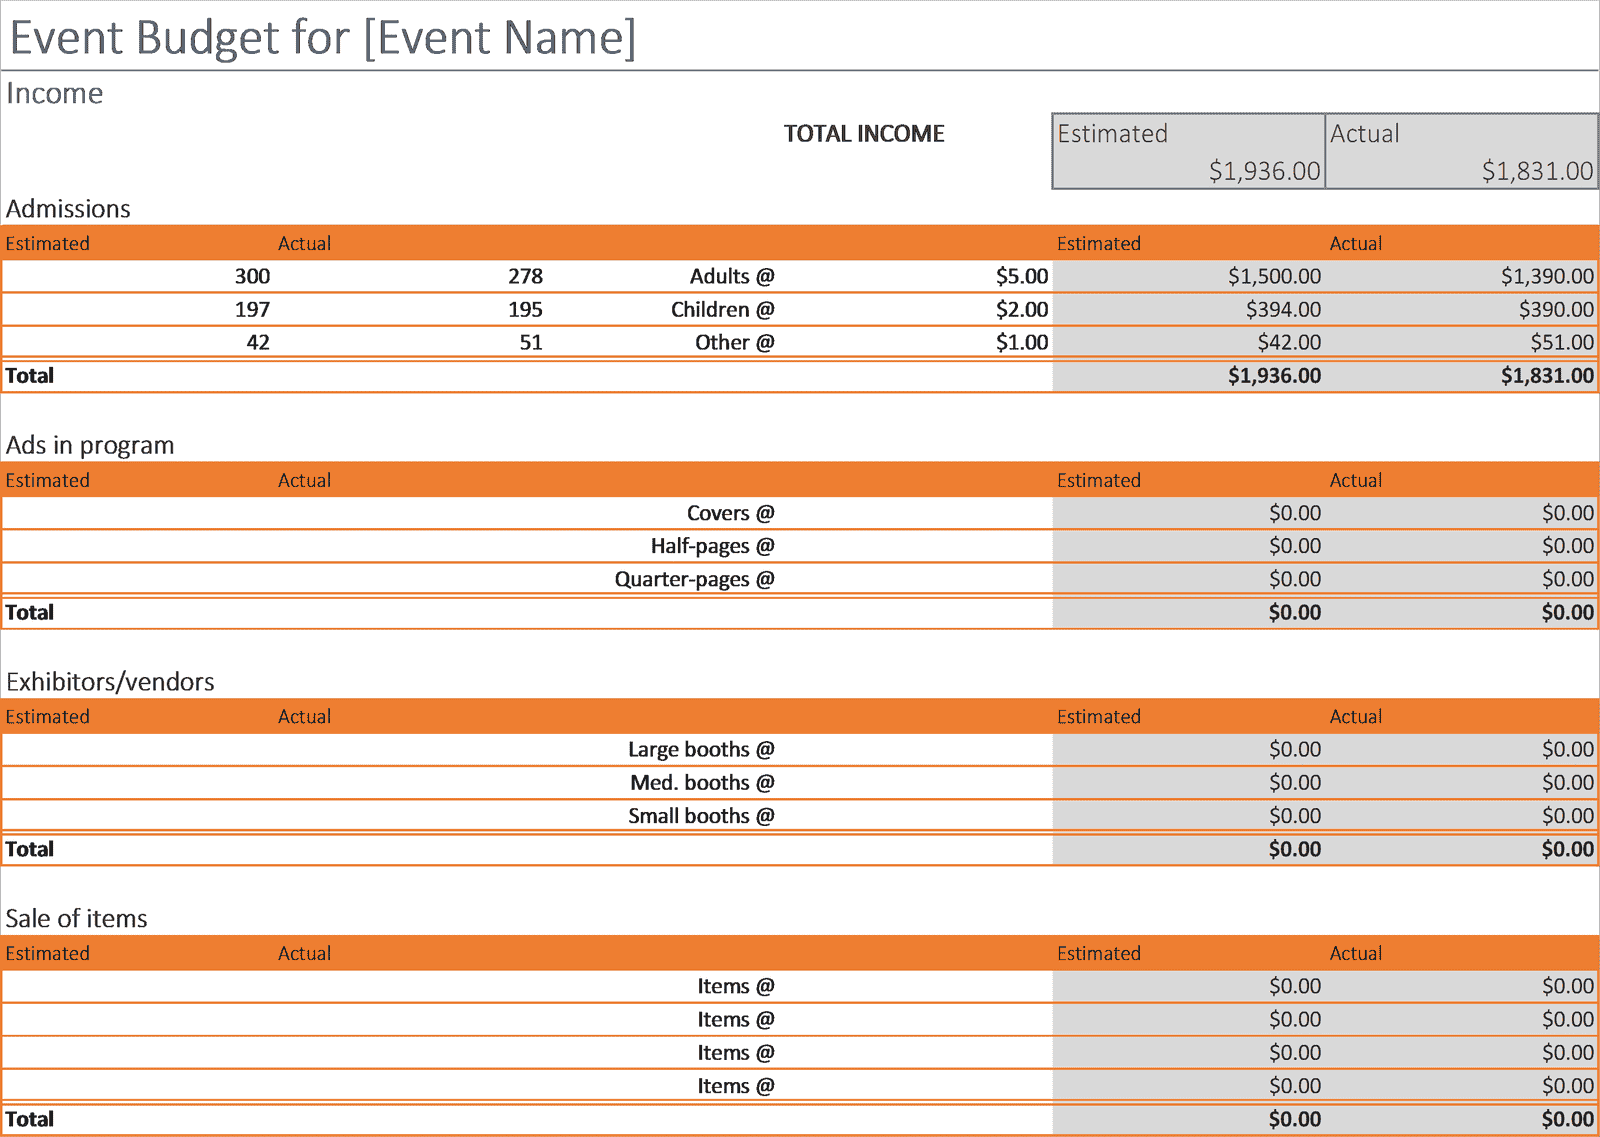Select the Exhibitors/vendors actual total $0.00
This screenshot has height=1137, width=1600.
pyautogui.click(x=1568, y=849)
